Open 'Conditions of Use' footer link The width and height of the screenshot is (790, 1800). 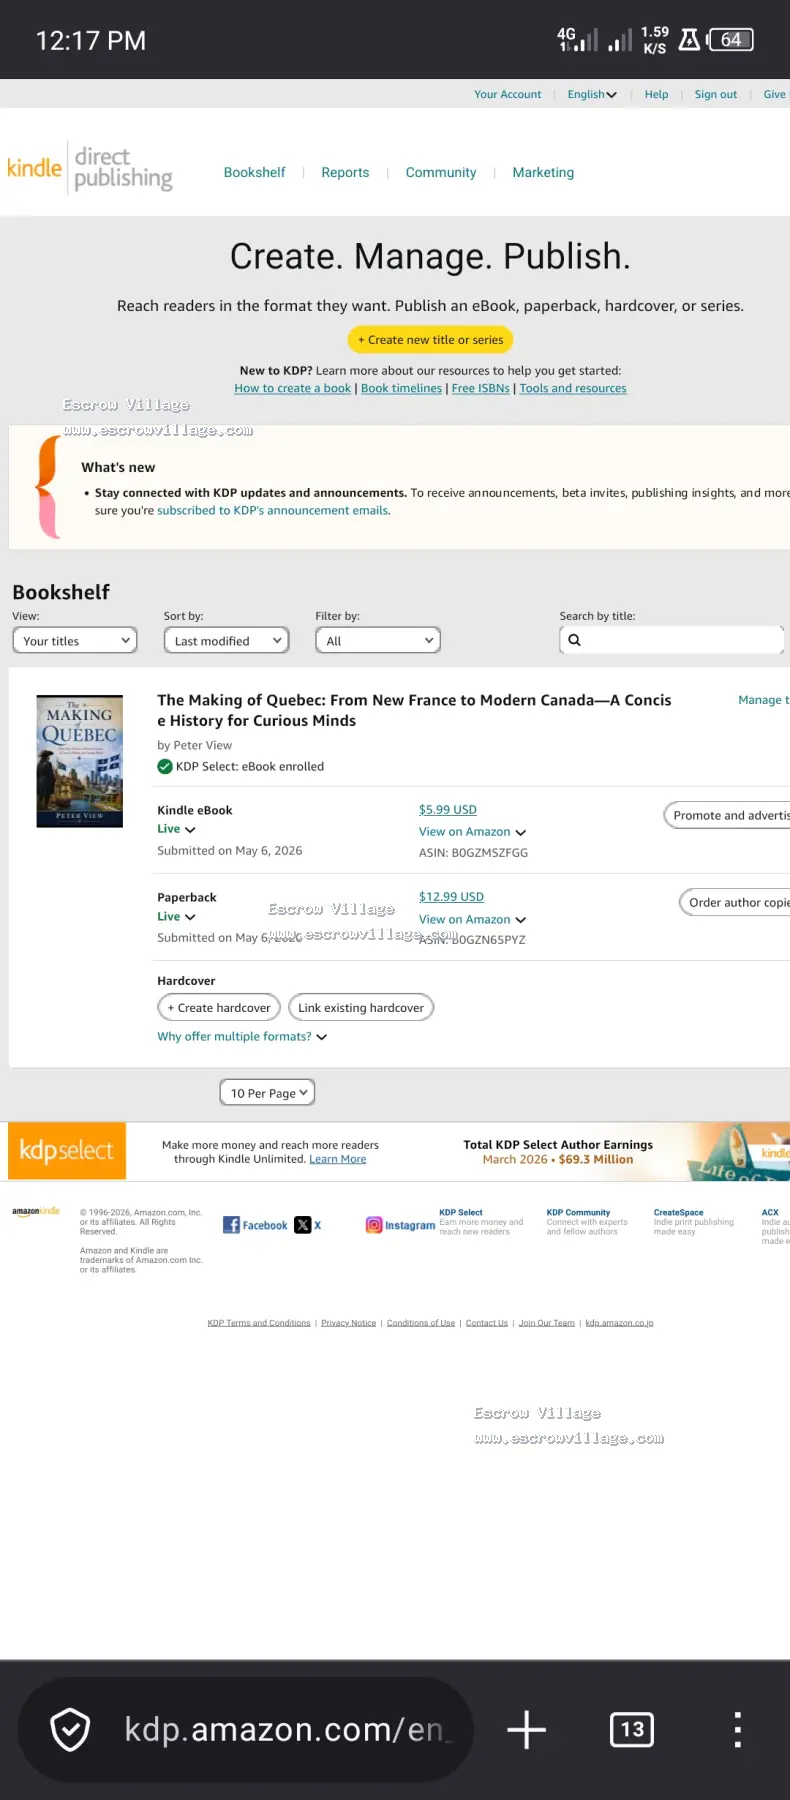pyautogui.click(x=421, y=1323)
